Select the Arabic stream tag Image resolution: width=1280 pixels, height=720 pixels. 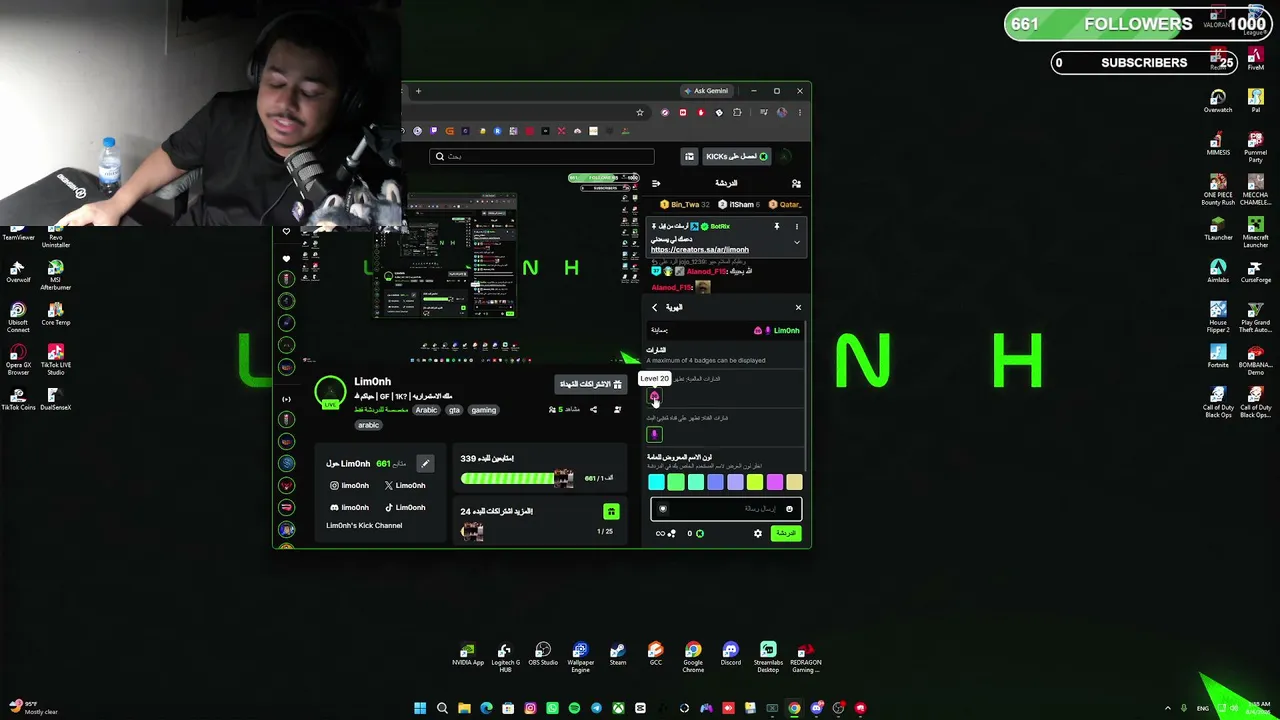coord(426,410)
